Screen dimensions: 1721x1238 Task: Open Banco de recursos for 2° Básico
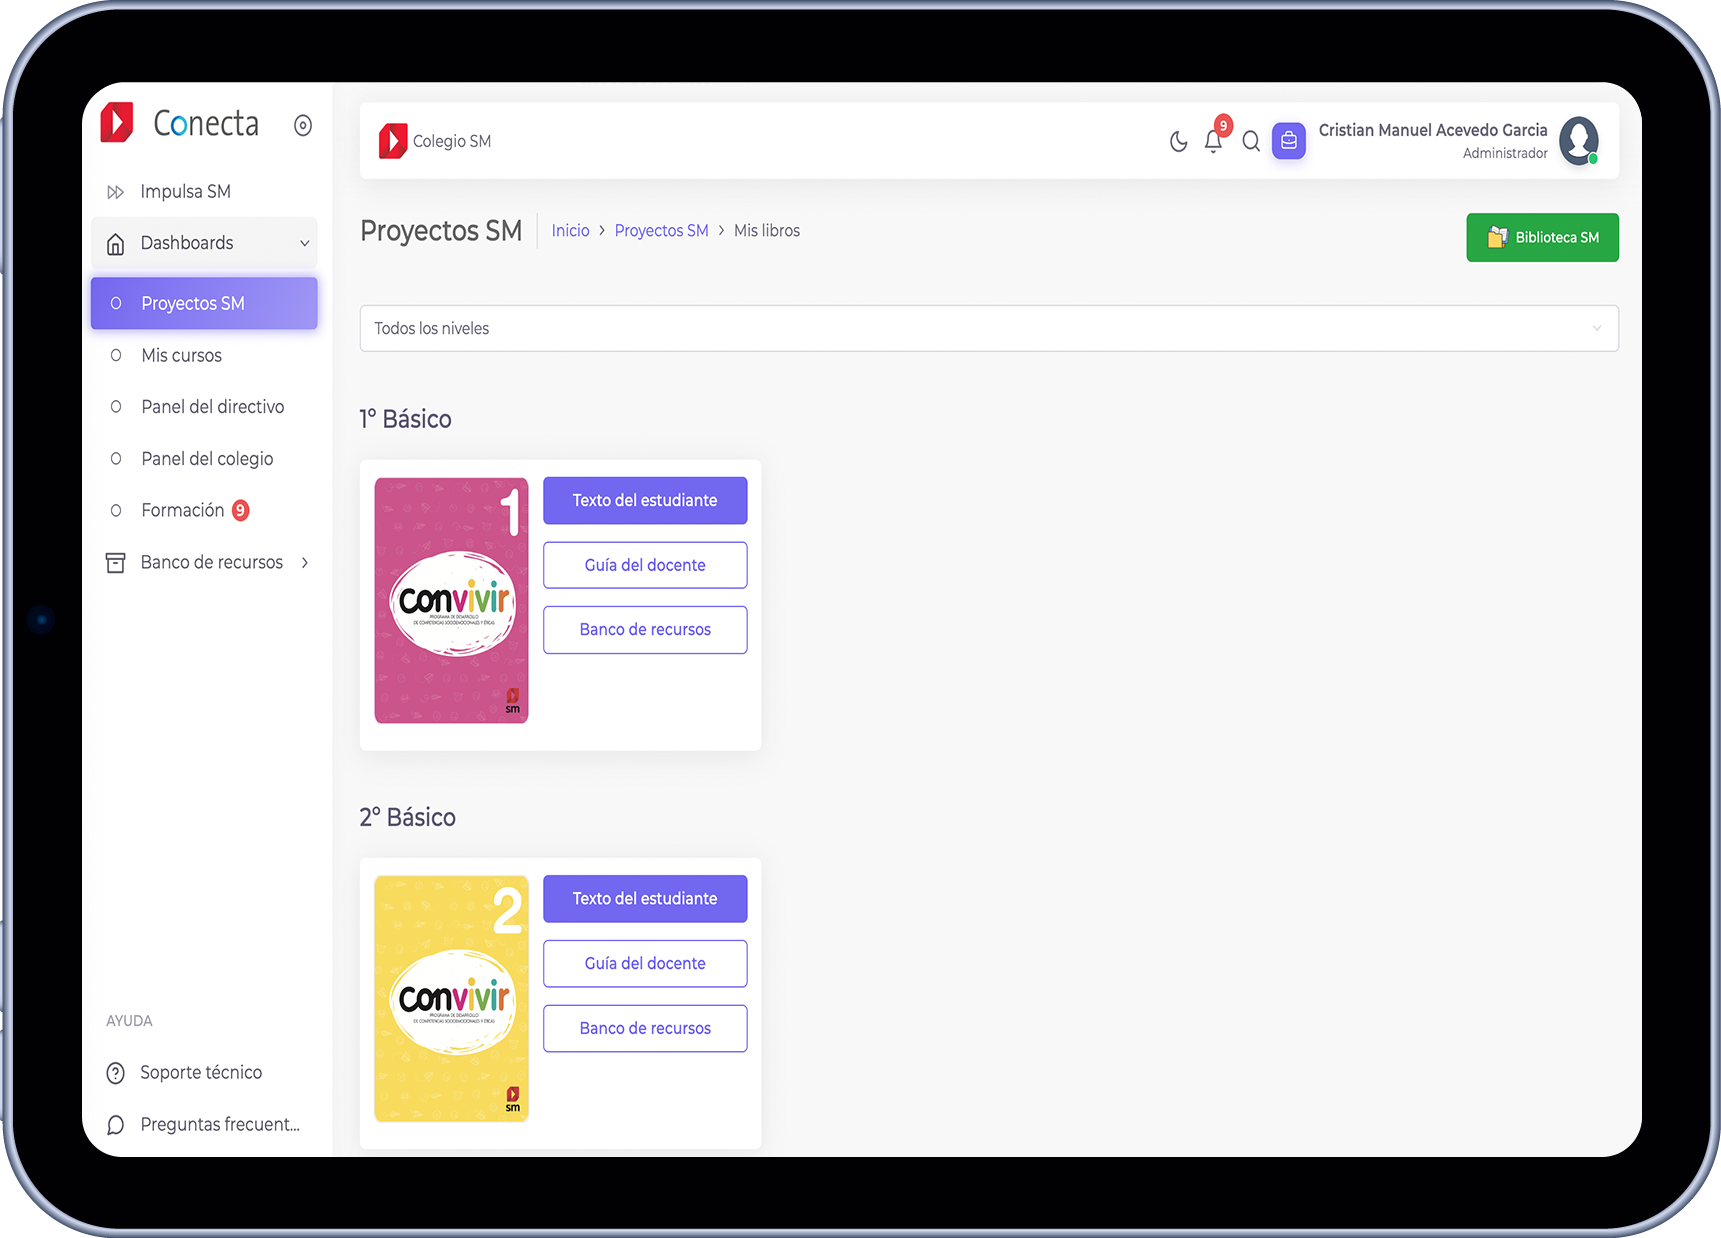pyautogui.click(x=645, y=1028)
